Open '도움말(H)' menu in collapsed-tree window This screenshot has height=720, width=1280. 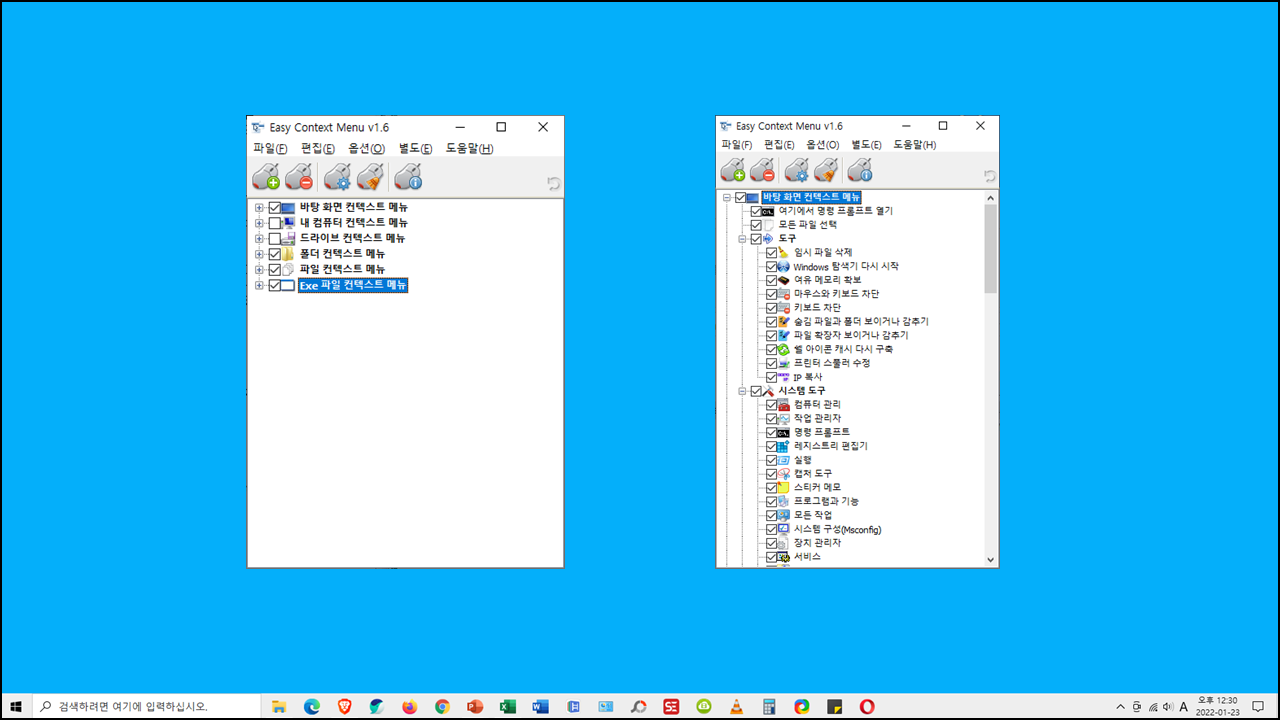tap(469, 149)
